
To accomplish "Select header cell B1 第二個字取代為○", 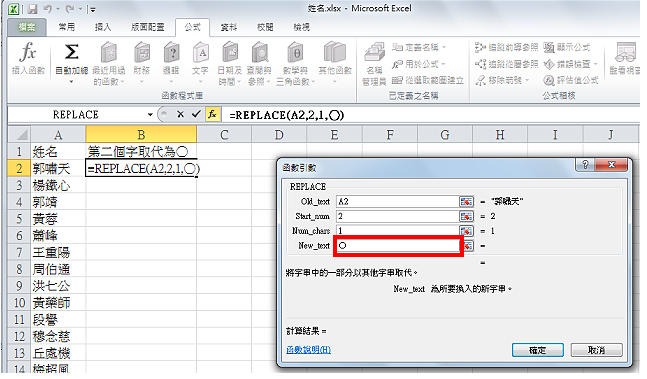I will 141,151.
